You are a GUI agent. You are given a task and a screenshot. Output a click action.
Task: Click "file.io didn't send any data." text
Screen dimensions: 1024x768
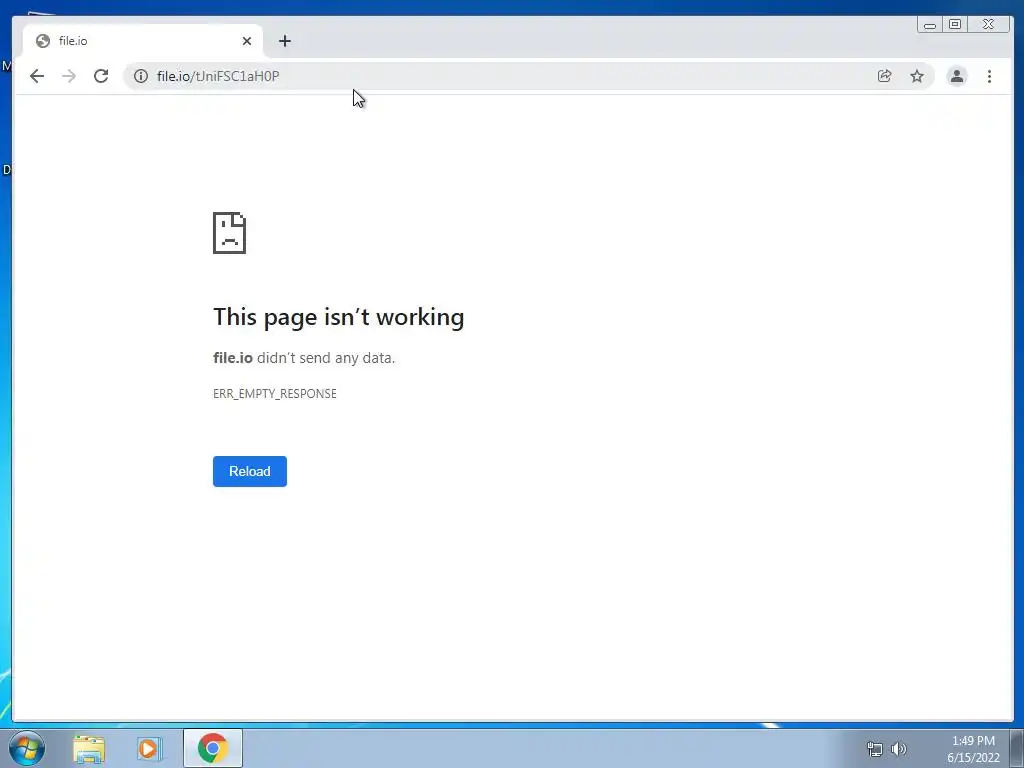(x=304, y=358)
